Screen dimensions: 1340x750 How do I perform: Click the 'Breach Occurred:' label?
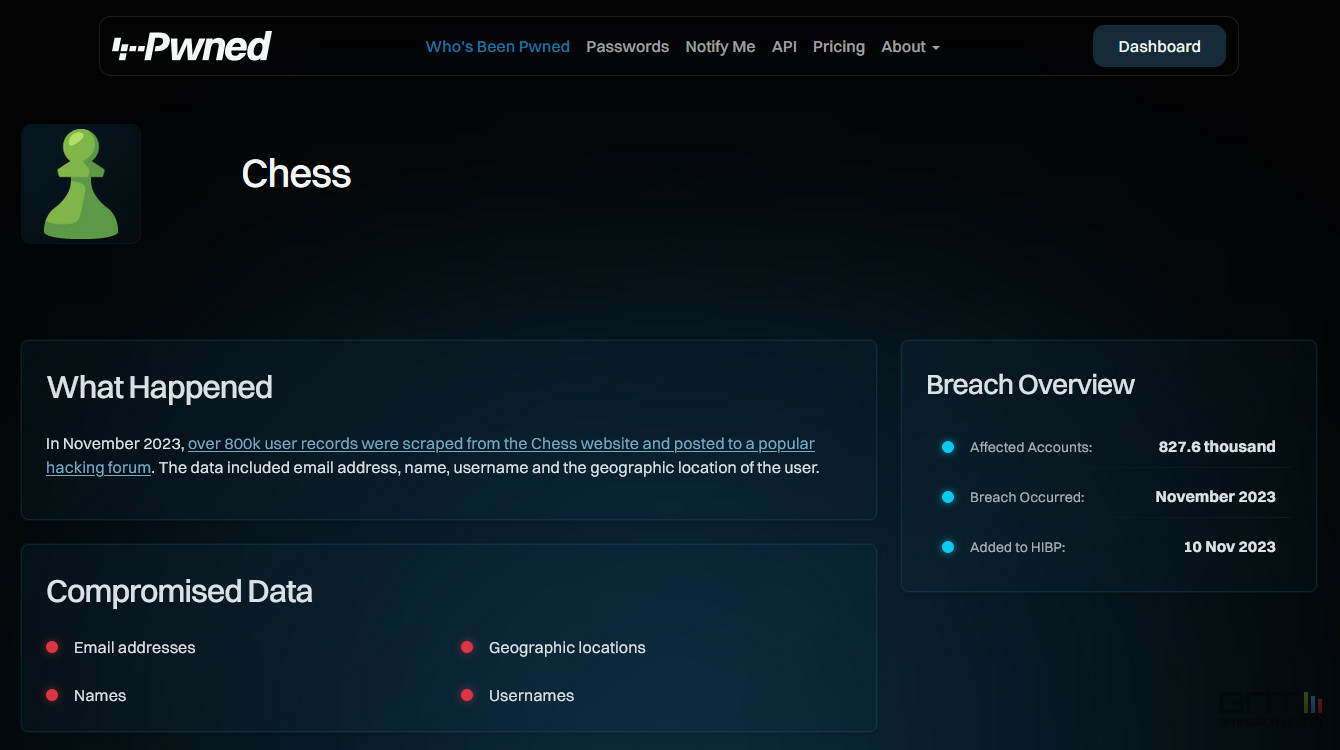point(1027,497)
